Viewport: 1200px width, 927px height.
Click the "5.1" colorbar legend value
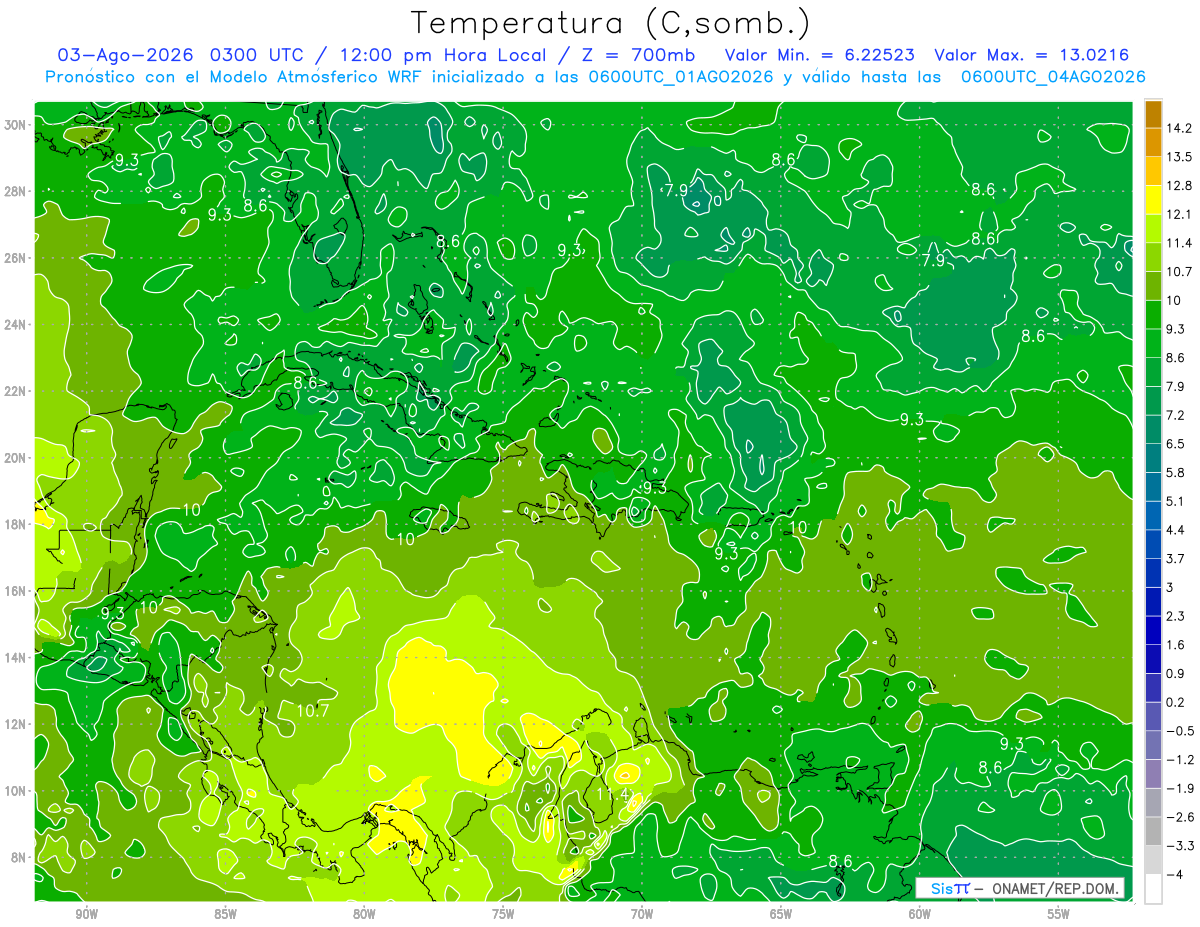(1176, 501)
